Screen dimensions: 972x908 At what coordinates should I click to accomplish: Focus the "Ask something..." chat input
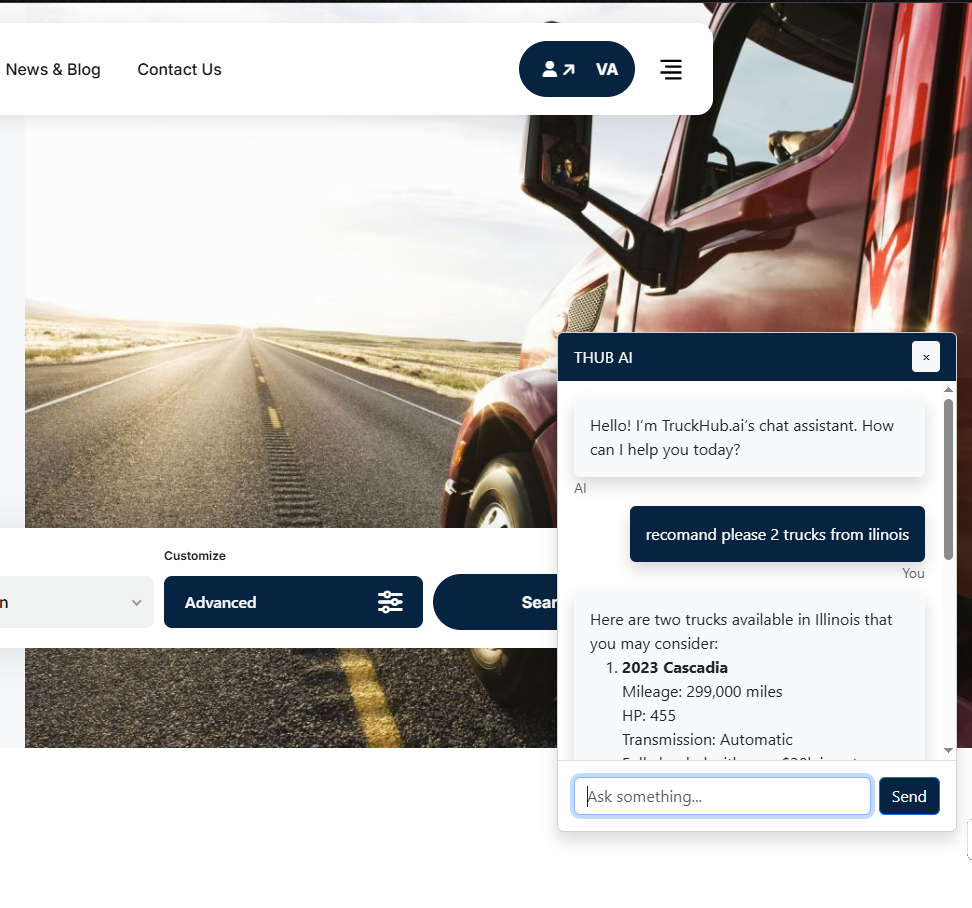point(722,796)
